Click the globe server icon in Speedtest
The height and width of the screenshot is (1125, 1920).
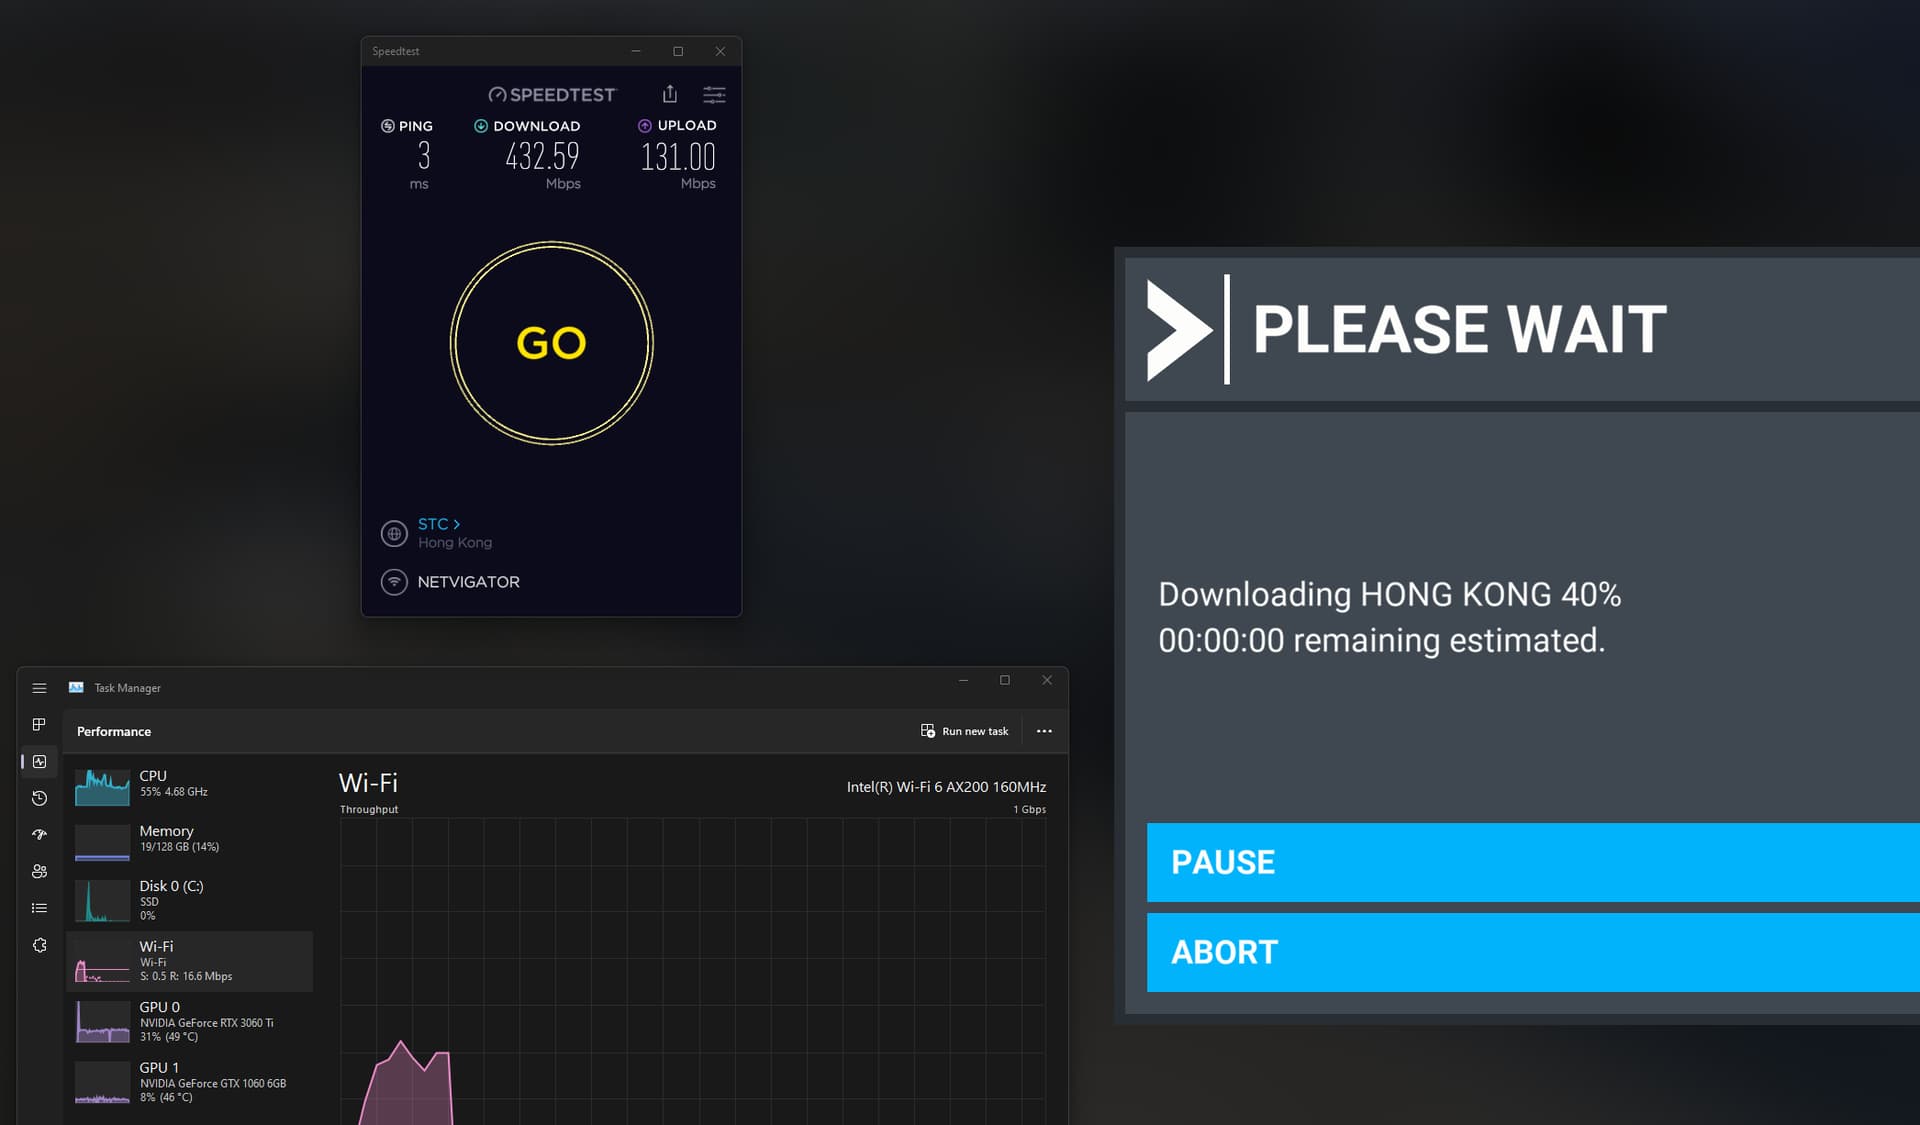(x=394, y=534)
